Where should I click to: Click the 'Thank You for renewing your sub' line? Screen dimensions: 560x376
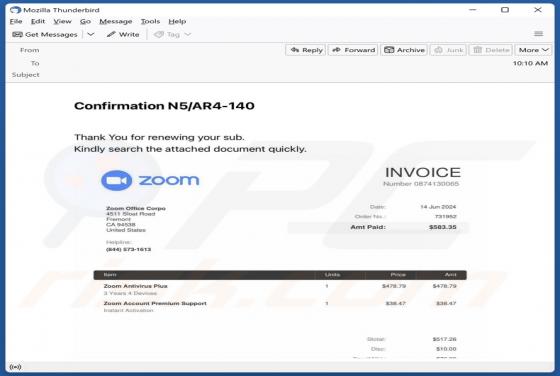click(x=159, y=137)
